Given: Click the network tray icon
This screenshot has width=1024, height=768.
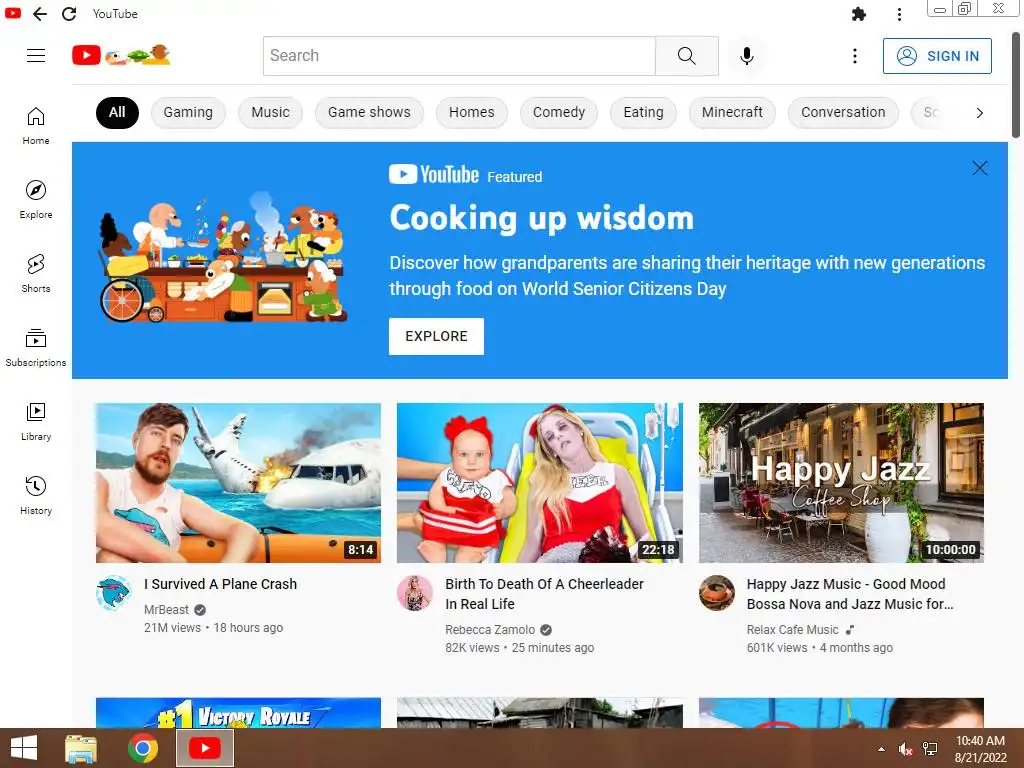Looking at the screenshot, I should click(930, 749).
